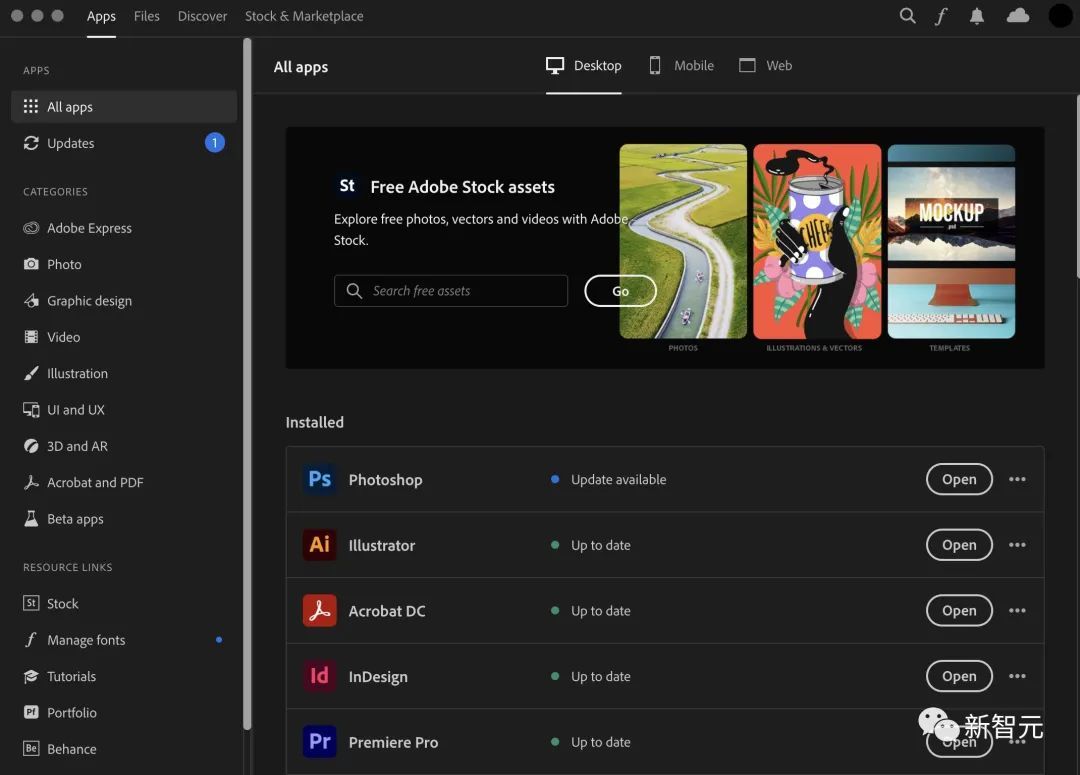Open Manage fonts resource link
Image resolution: width=1080 pixels, height=775 pixels.
(x=86, y=640)
